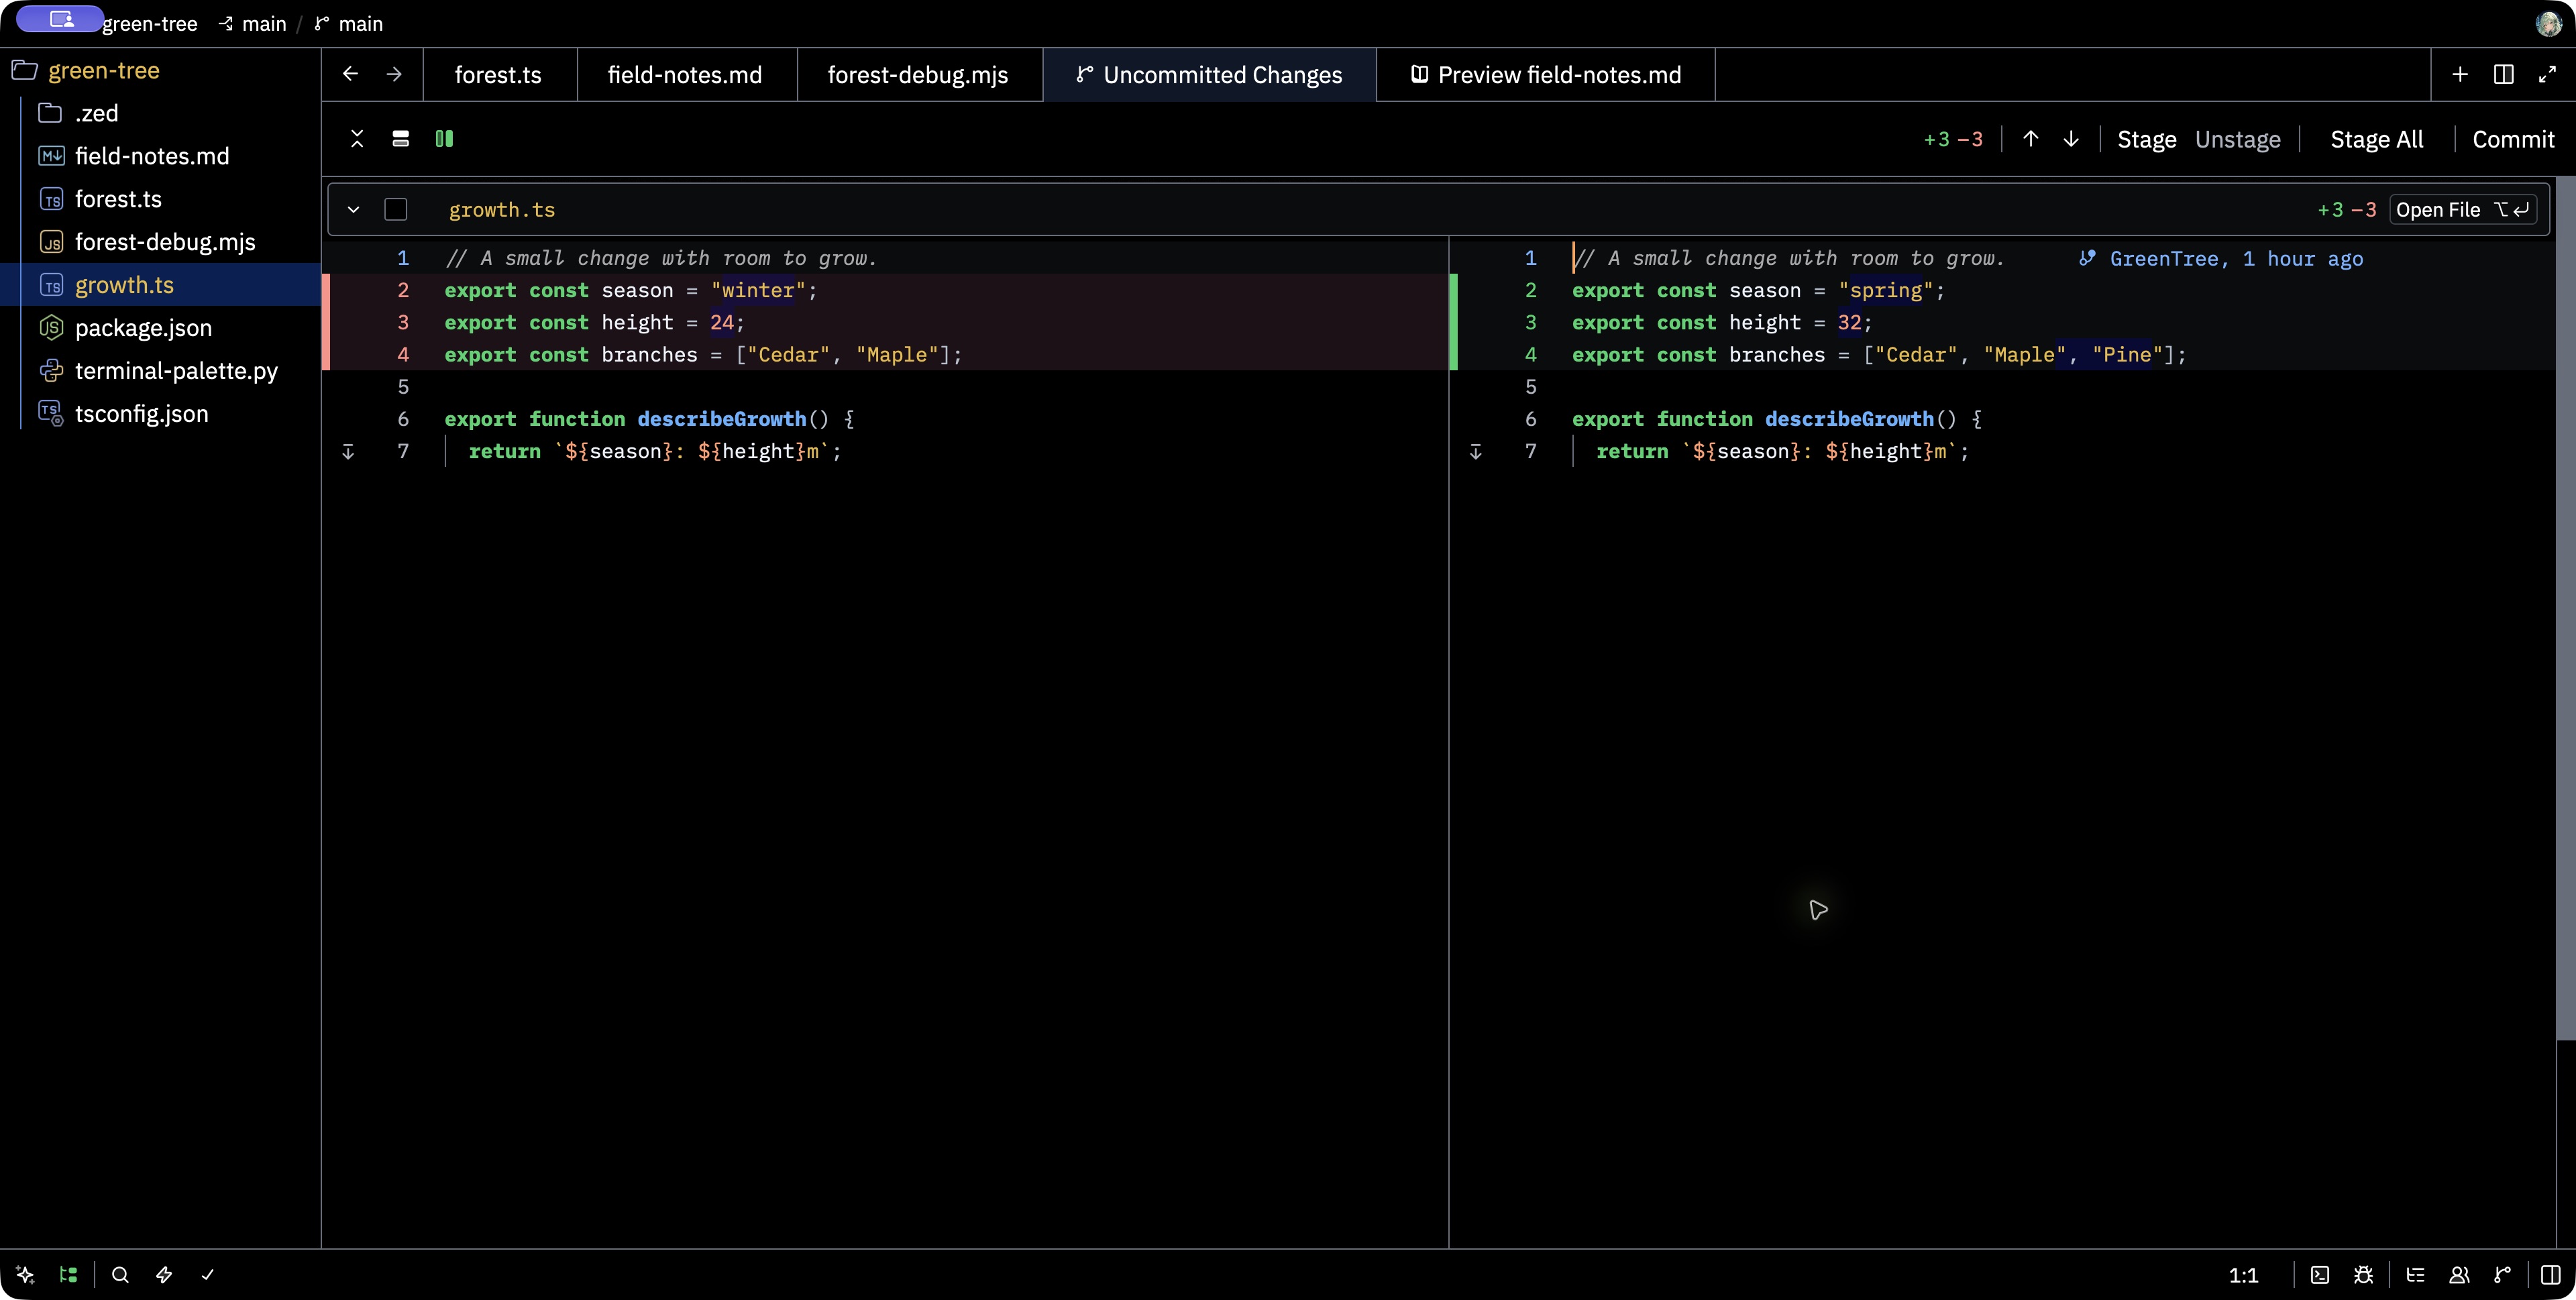Click the Stage All button
Image resolution: width=2576 pixels, height=1300 pixels.
2377,139
